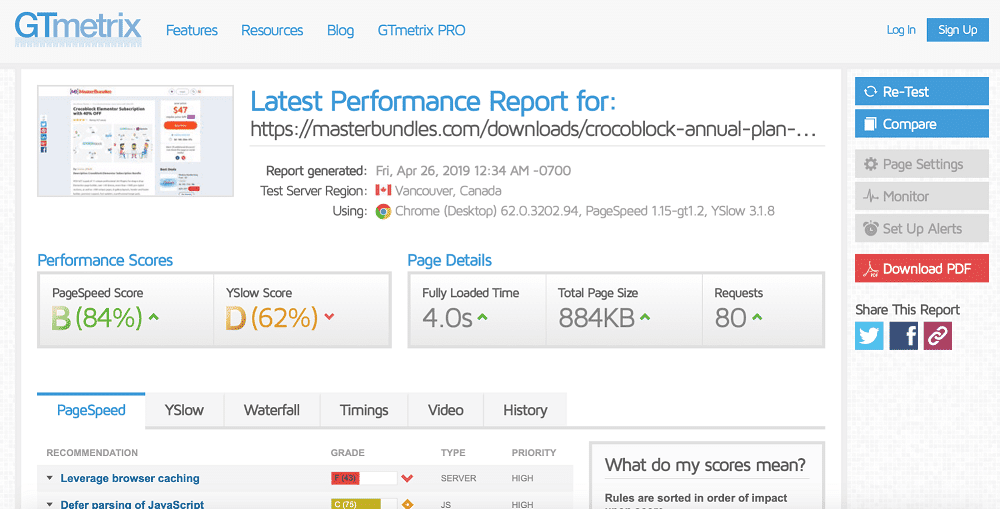The image size is (1000, 509).
Task: Copy report link with chain icon
Action: (938, 336)
